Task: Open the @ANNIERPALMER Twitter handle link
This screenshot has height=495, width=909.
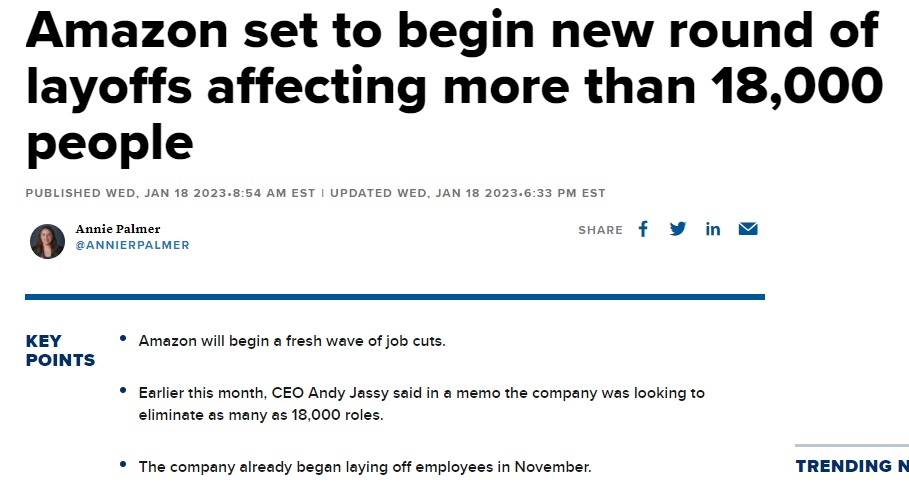Action: pyautogui.click(x=132, y=245)
